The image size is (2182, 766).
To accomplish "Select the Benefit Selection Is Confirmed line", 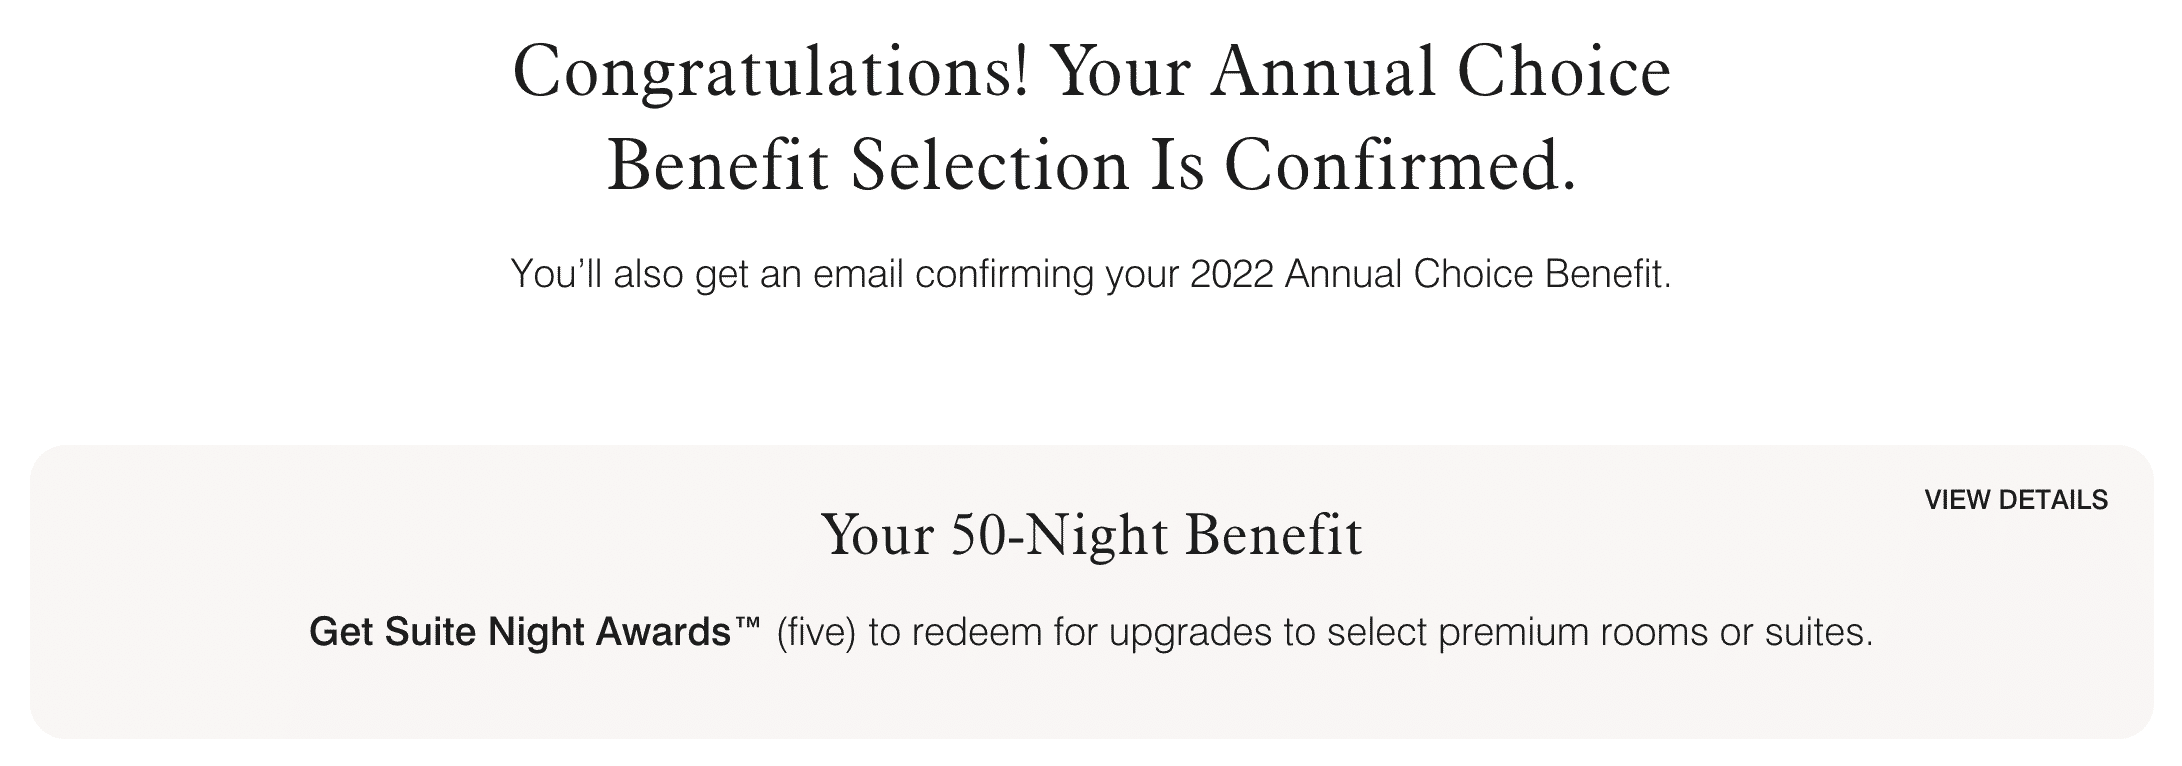I will pos(1091,165).
